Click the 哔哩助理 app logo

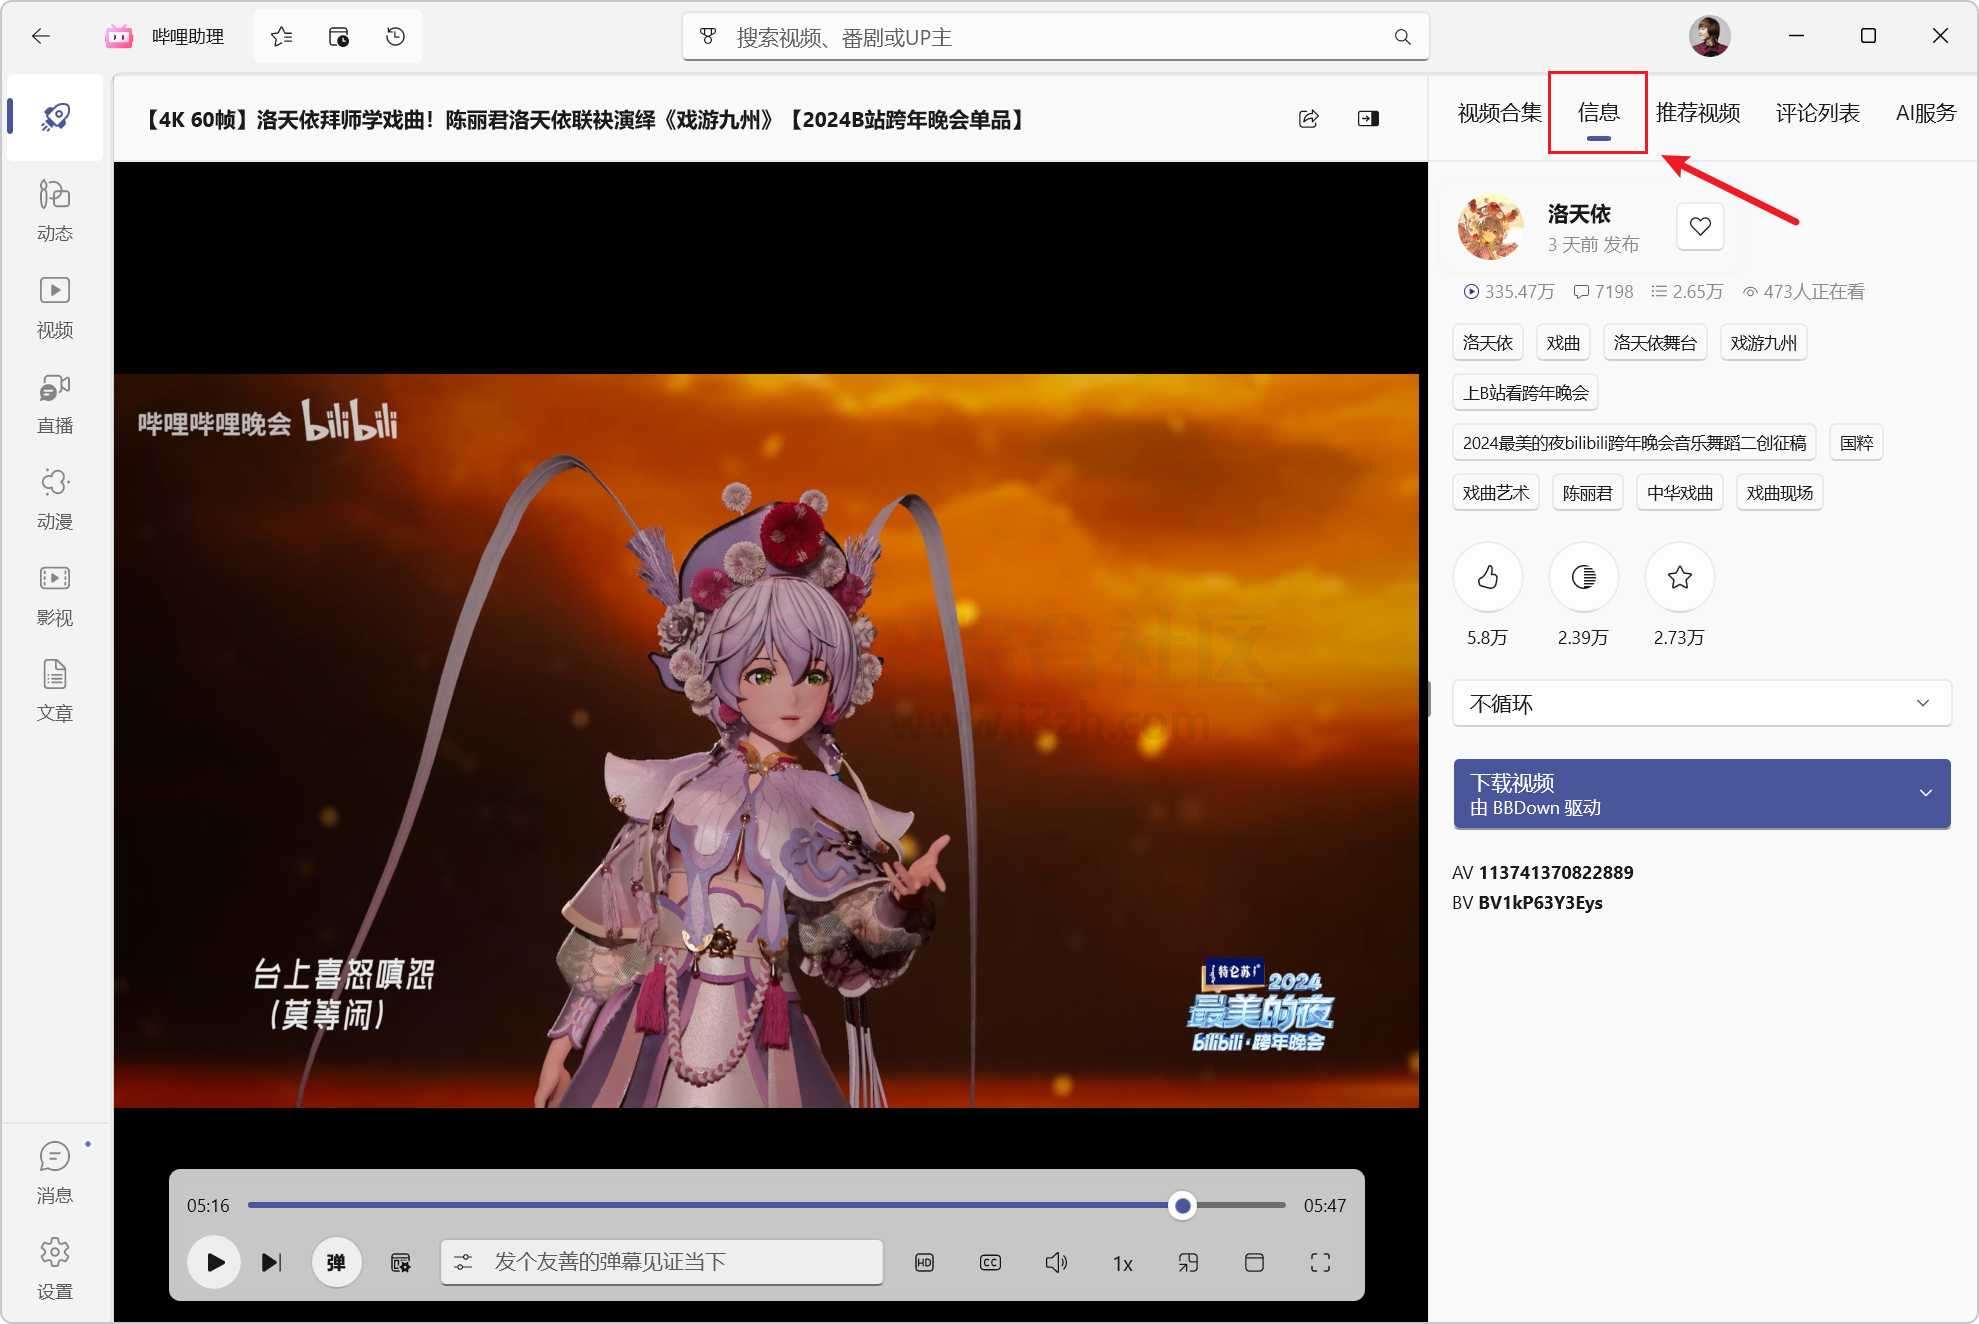119,37
